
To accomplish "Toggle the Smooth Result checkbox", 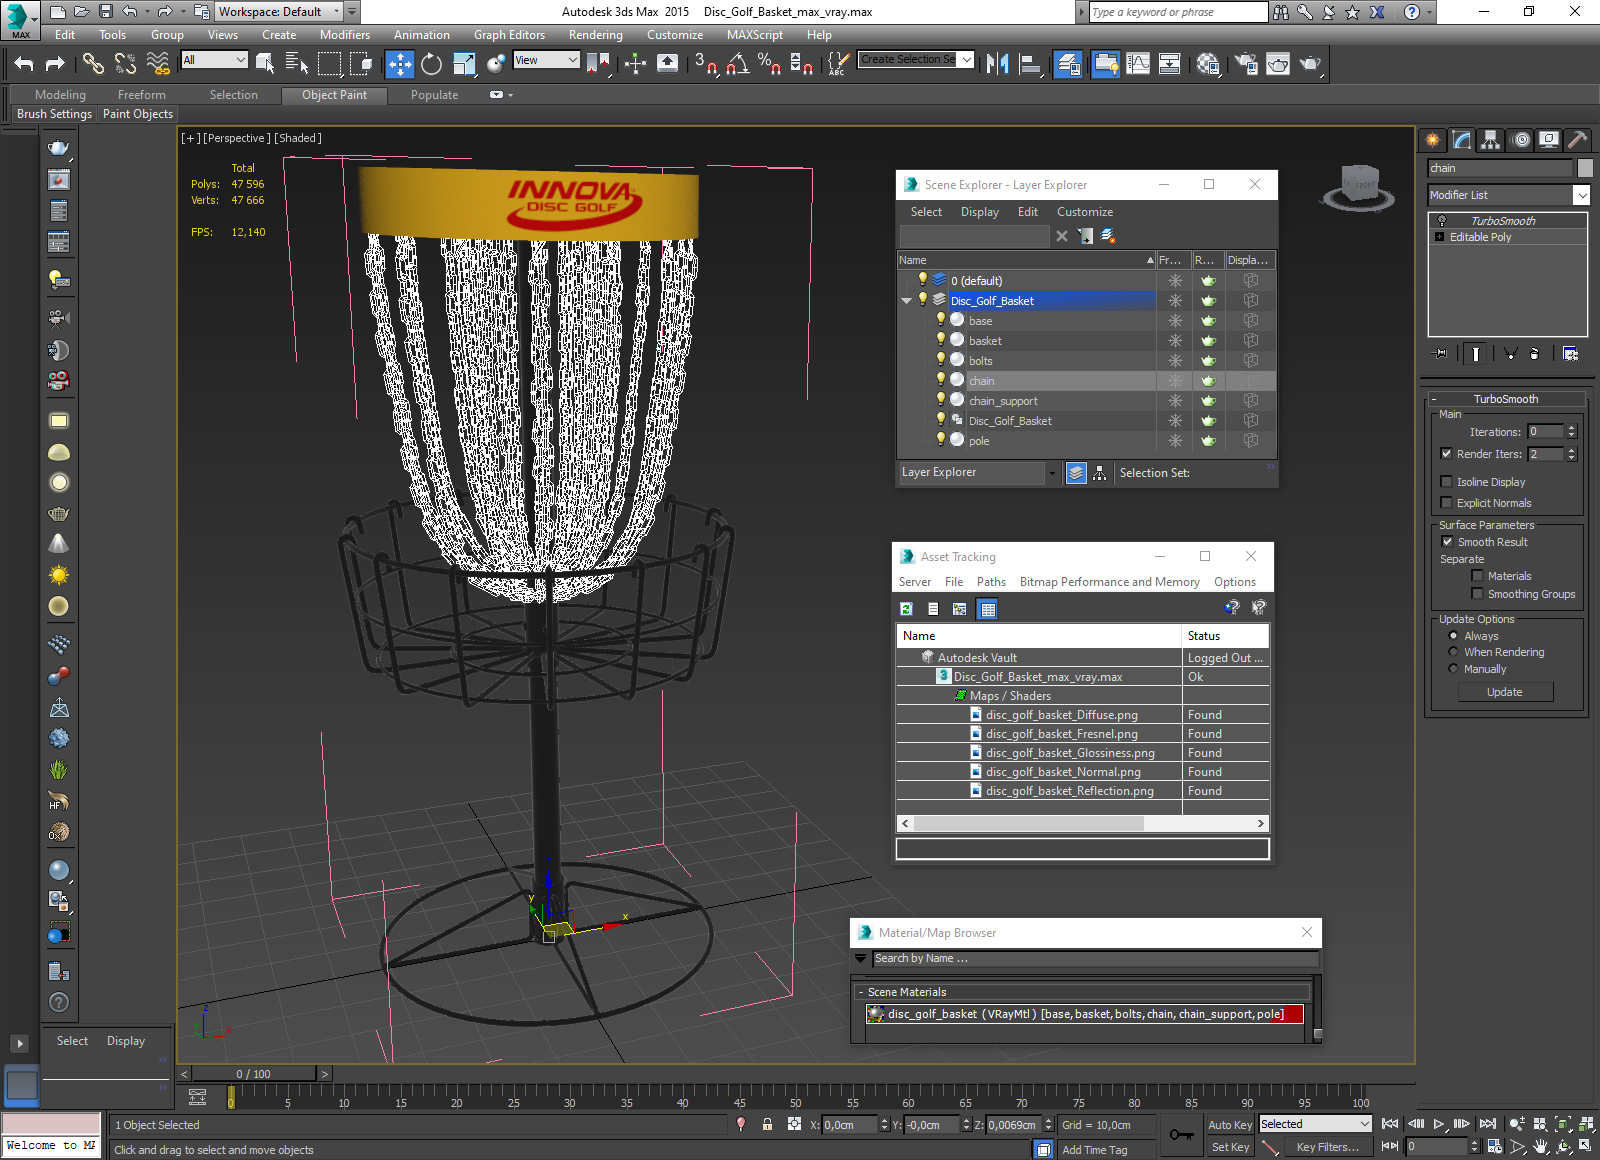I will (x=1447, y=542).
